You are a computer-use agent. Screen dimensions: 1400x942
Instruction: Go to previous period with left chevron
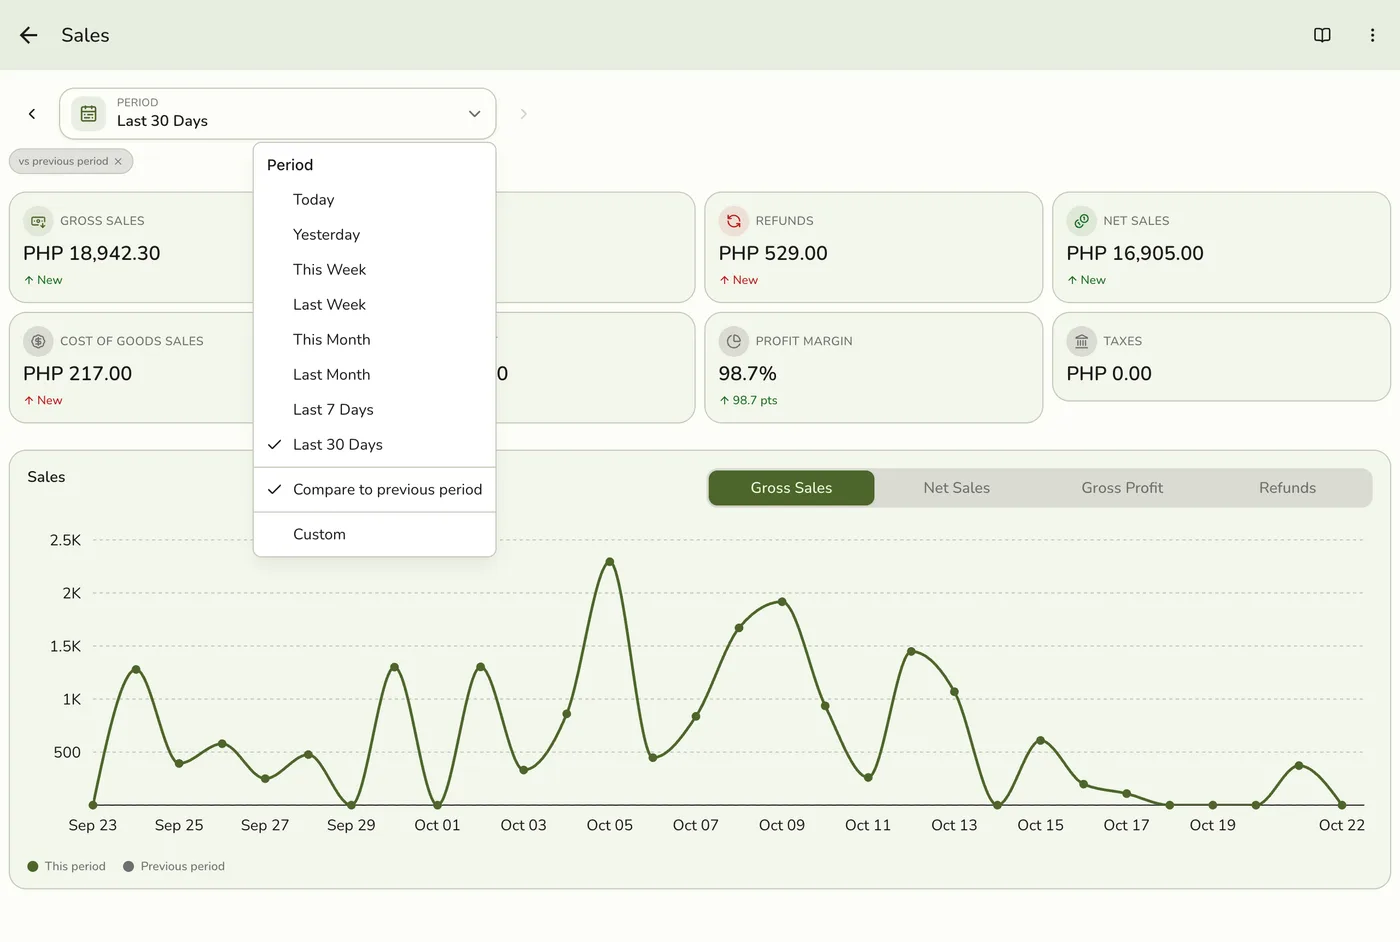(32, 114)
